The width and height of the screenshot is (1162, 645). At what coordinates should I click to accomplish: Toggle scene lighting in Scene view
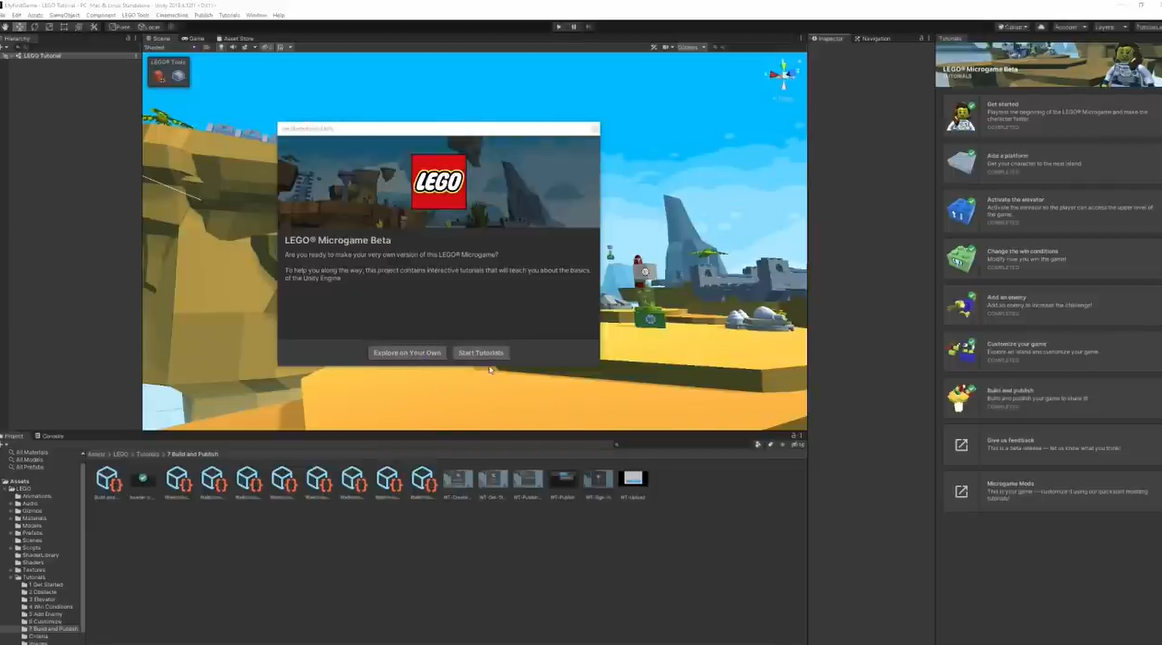[x=221, y=47]
